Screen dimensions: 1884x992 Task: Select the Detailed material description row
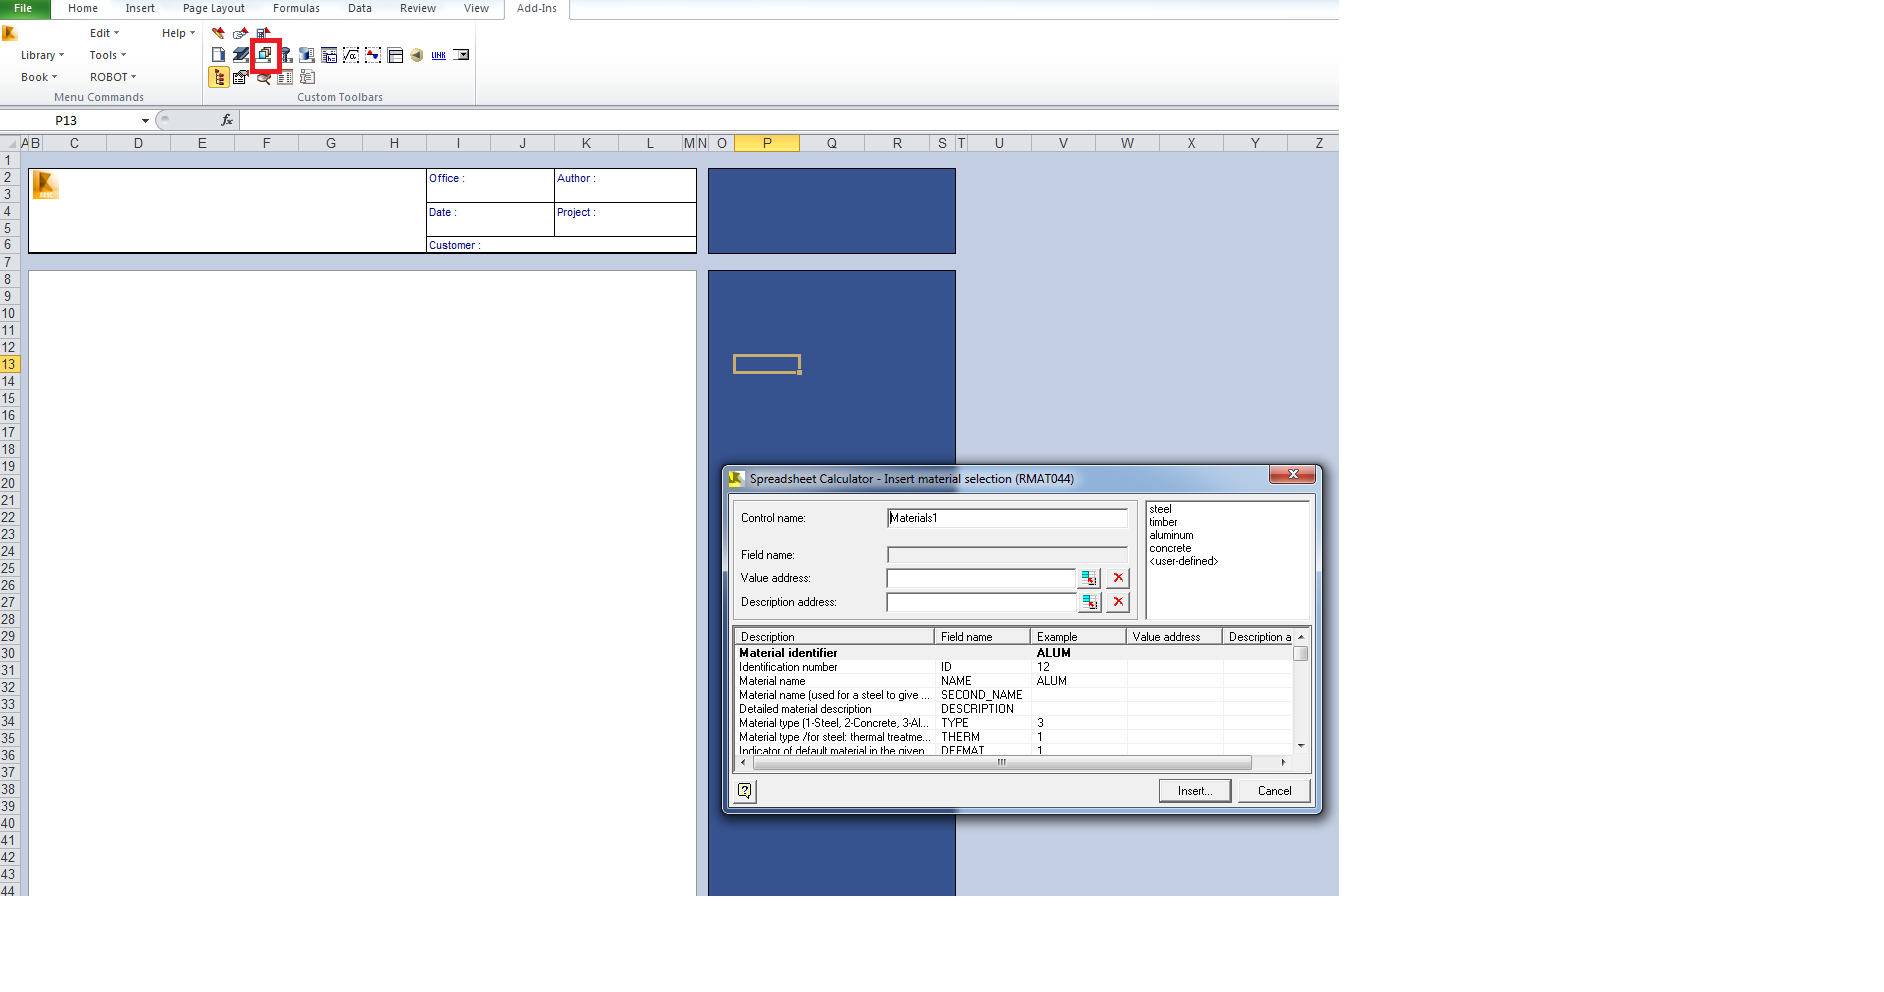tap(1015, 709)
